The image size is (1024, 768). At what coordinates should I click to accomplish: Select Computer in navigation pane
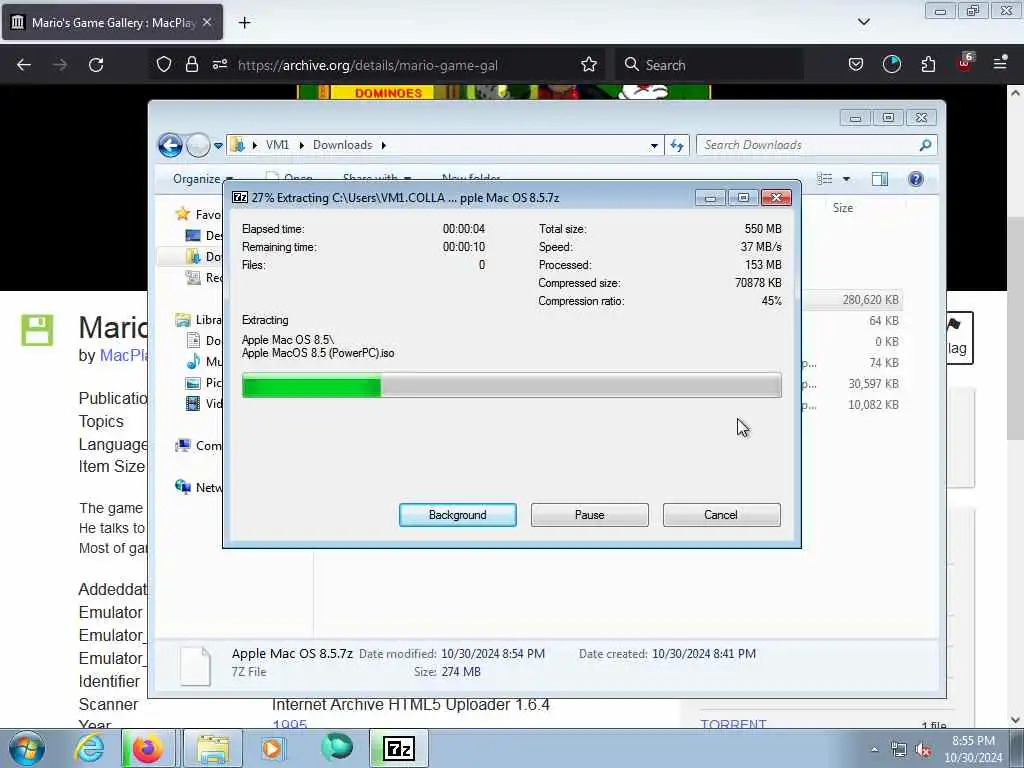198,445
